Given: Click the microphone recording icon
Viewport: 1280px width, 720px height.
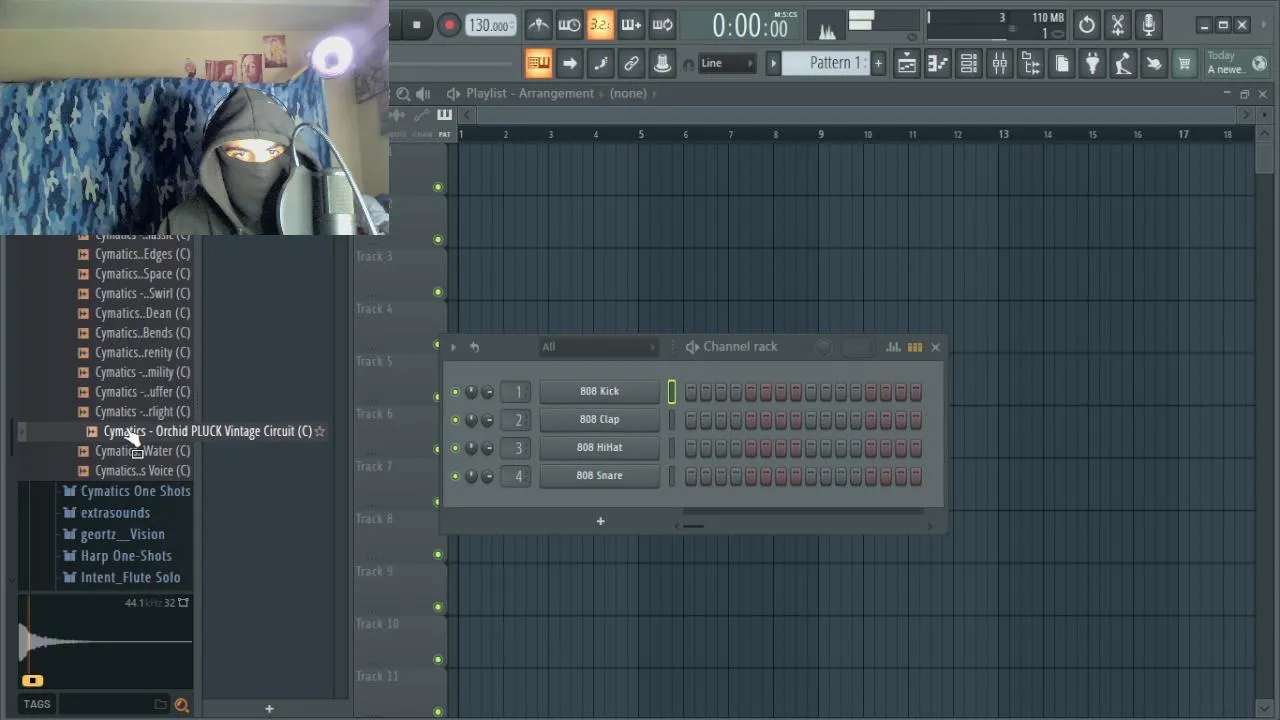Looking at the screenshot, I should tap(1149, 25).
